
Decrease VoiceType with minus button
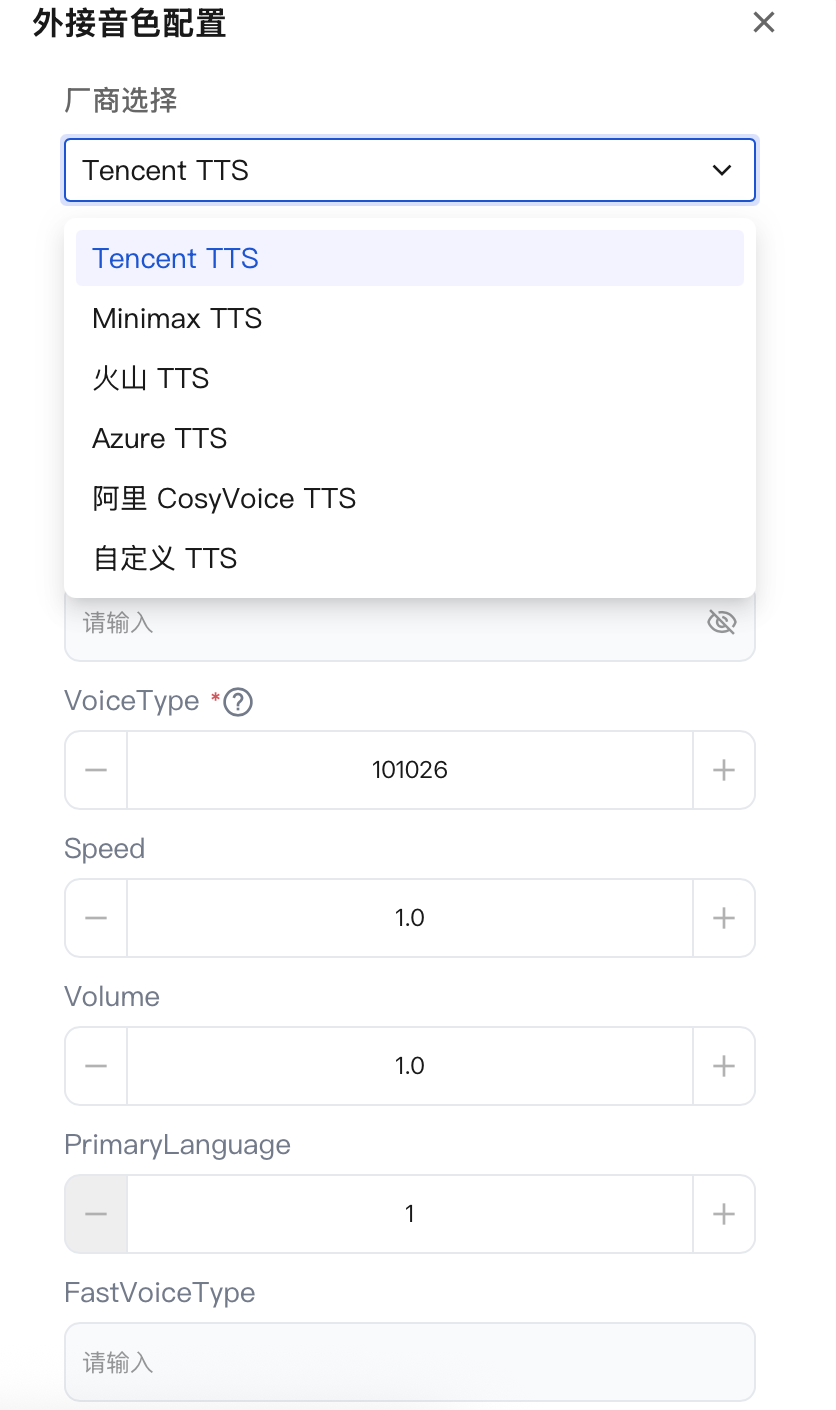(x=96, y=770)
